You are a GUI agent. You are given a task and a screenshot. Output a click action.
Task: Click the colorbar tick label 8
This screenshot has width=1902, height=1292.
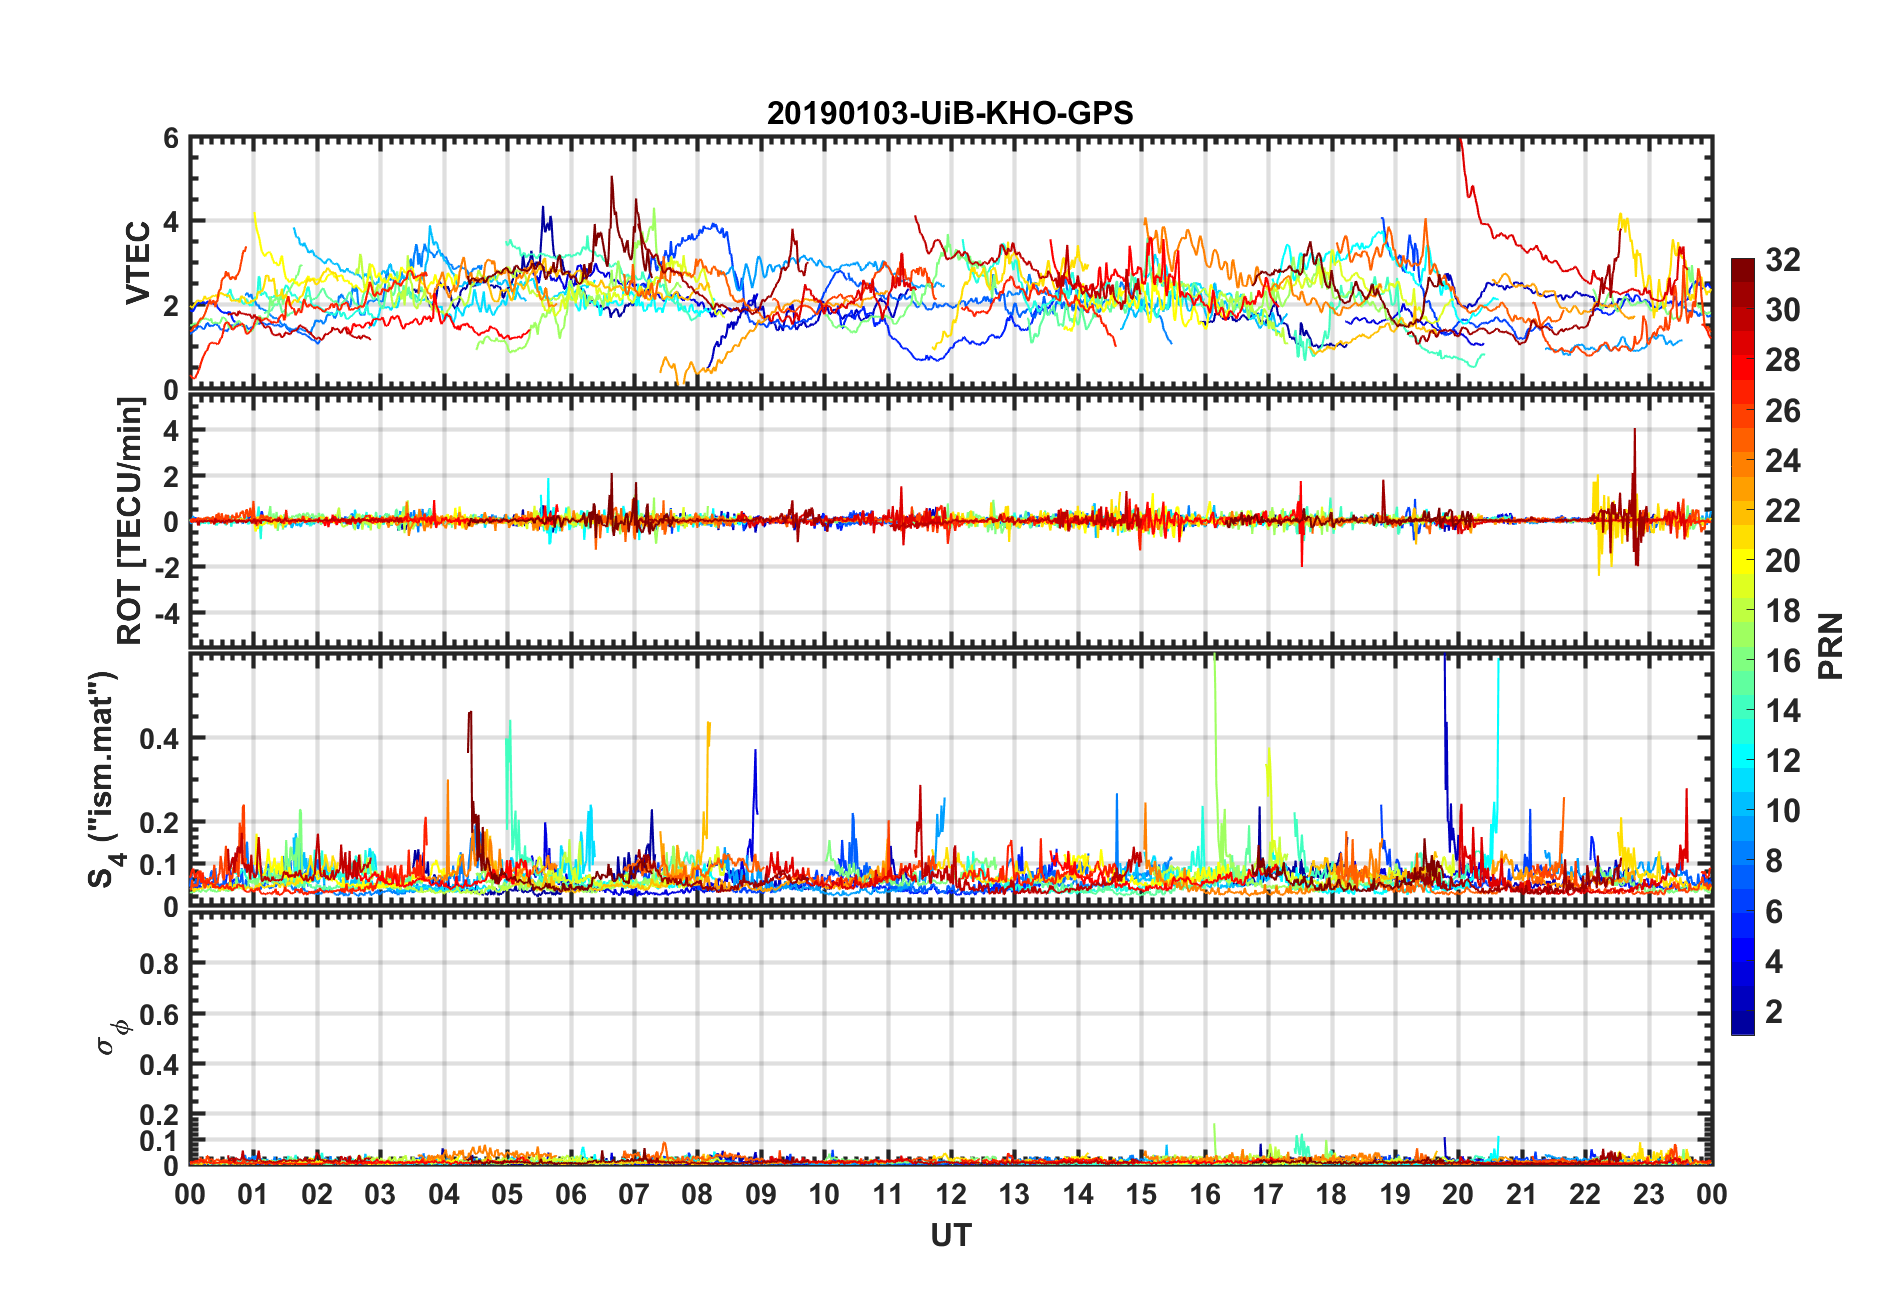[1774, 861]
